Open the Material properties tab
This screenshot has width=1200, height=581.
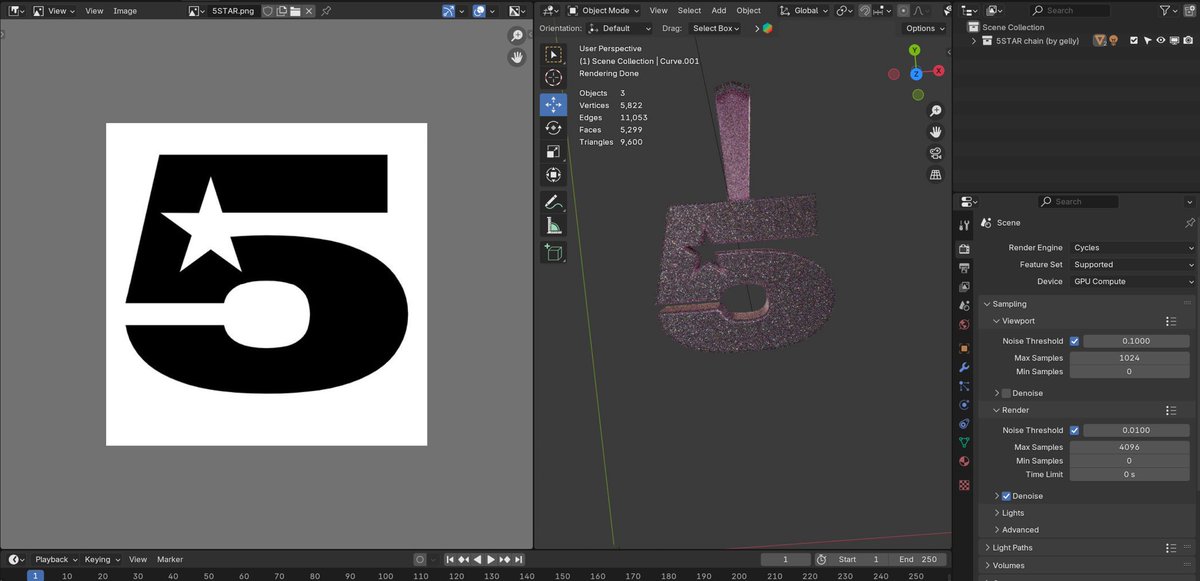pos(964,461)
